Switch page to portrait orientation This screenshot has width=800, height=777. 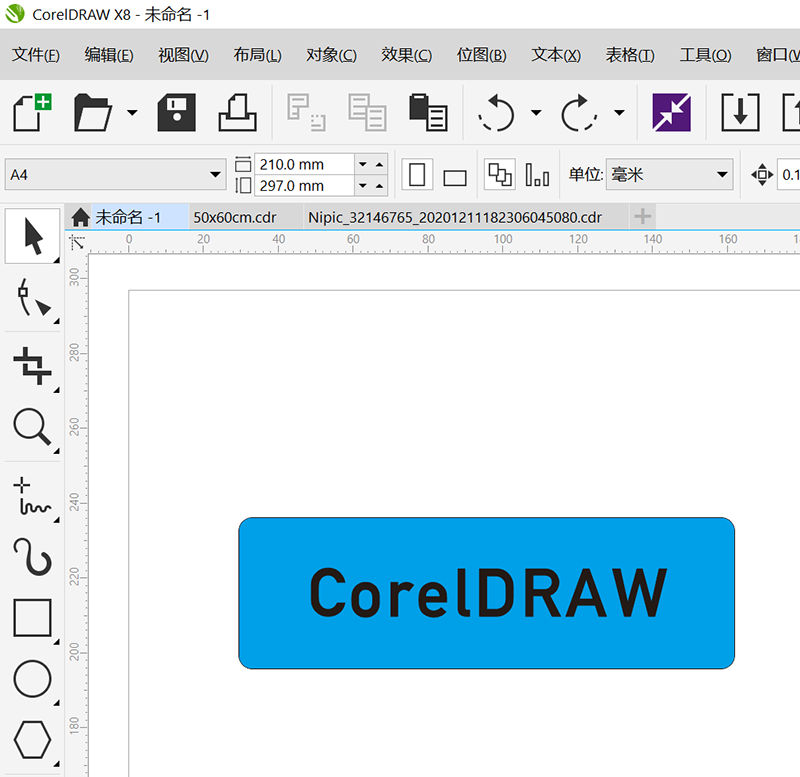[418, 176]
